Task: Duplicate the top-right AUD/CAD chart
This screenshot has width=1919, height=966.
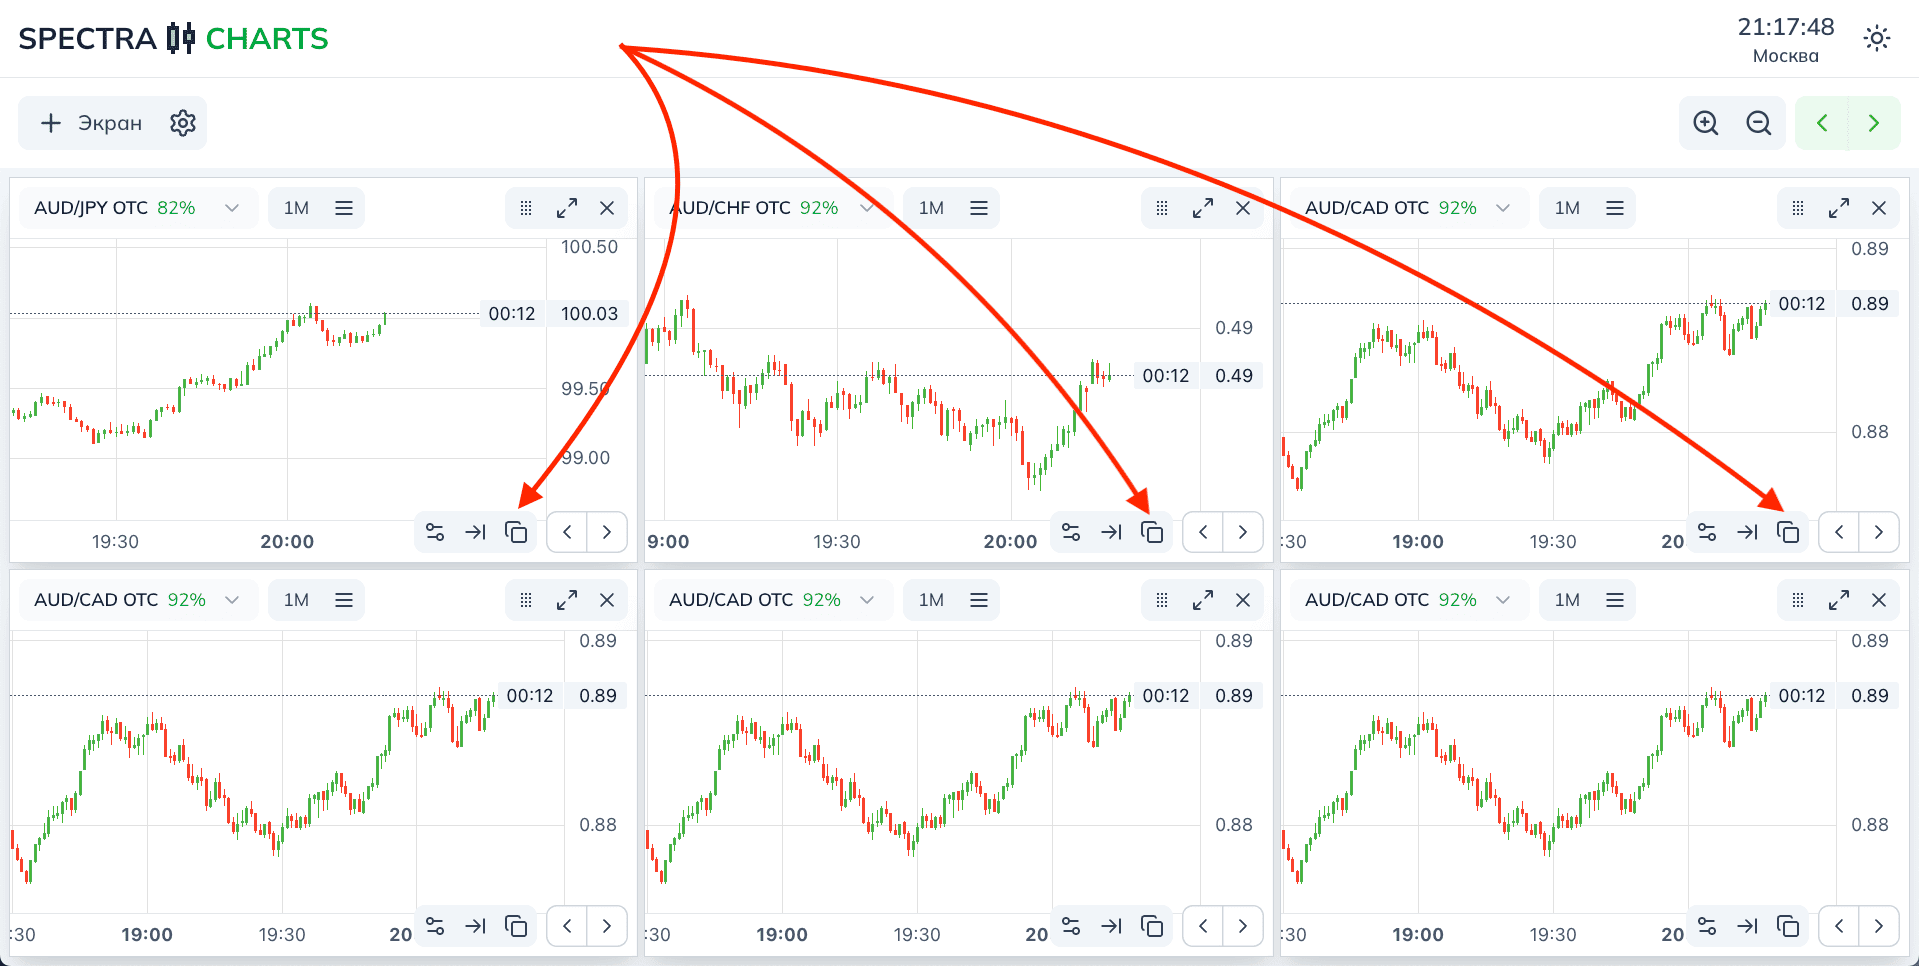Action: 1788,532
